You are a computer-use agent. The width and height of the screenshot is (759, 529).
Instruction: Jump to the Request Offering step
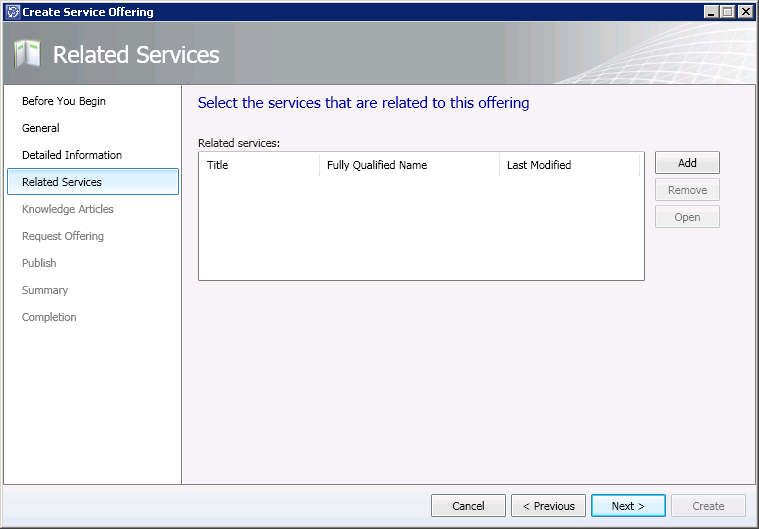63,236
